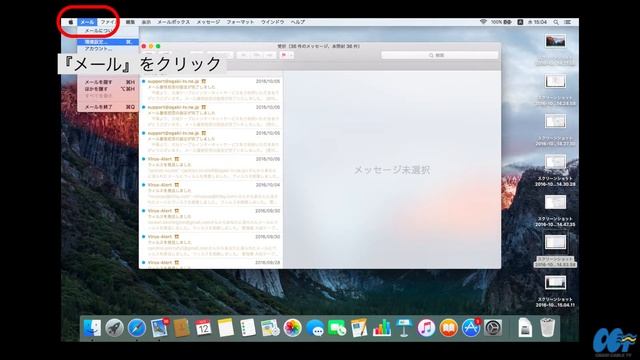Viewport: 640px width, 360px height.
Task: Click the メッセージ未選択 preview pane
Action: [x=392, y=170]
